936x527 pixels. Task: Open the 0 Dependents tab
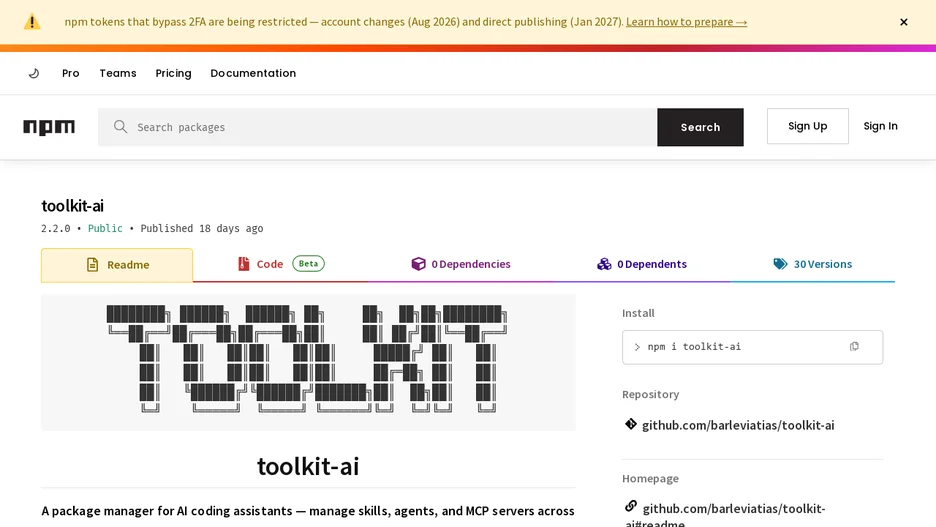[x=642, y=264]
